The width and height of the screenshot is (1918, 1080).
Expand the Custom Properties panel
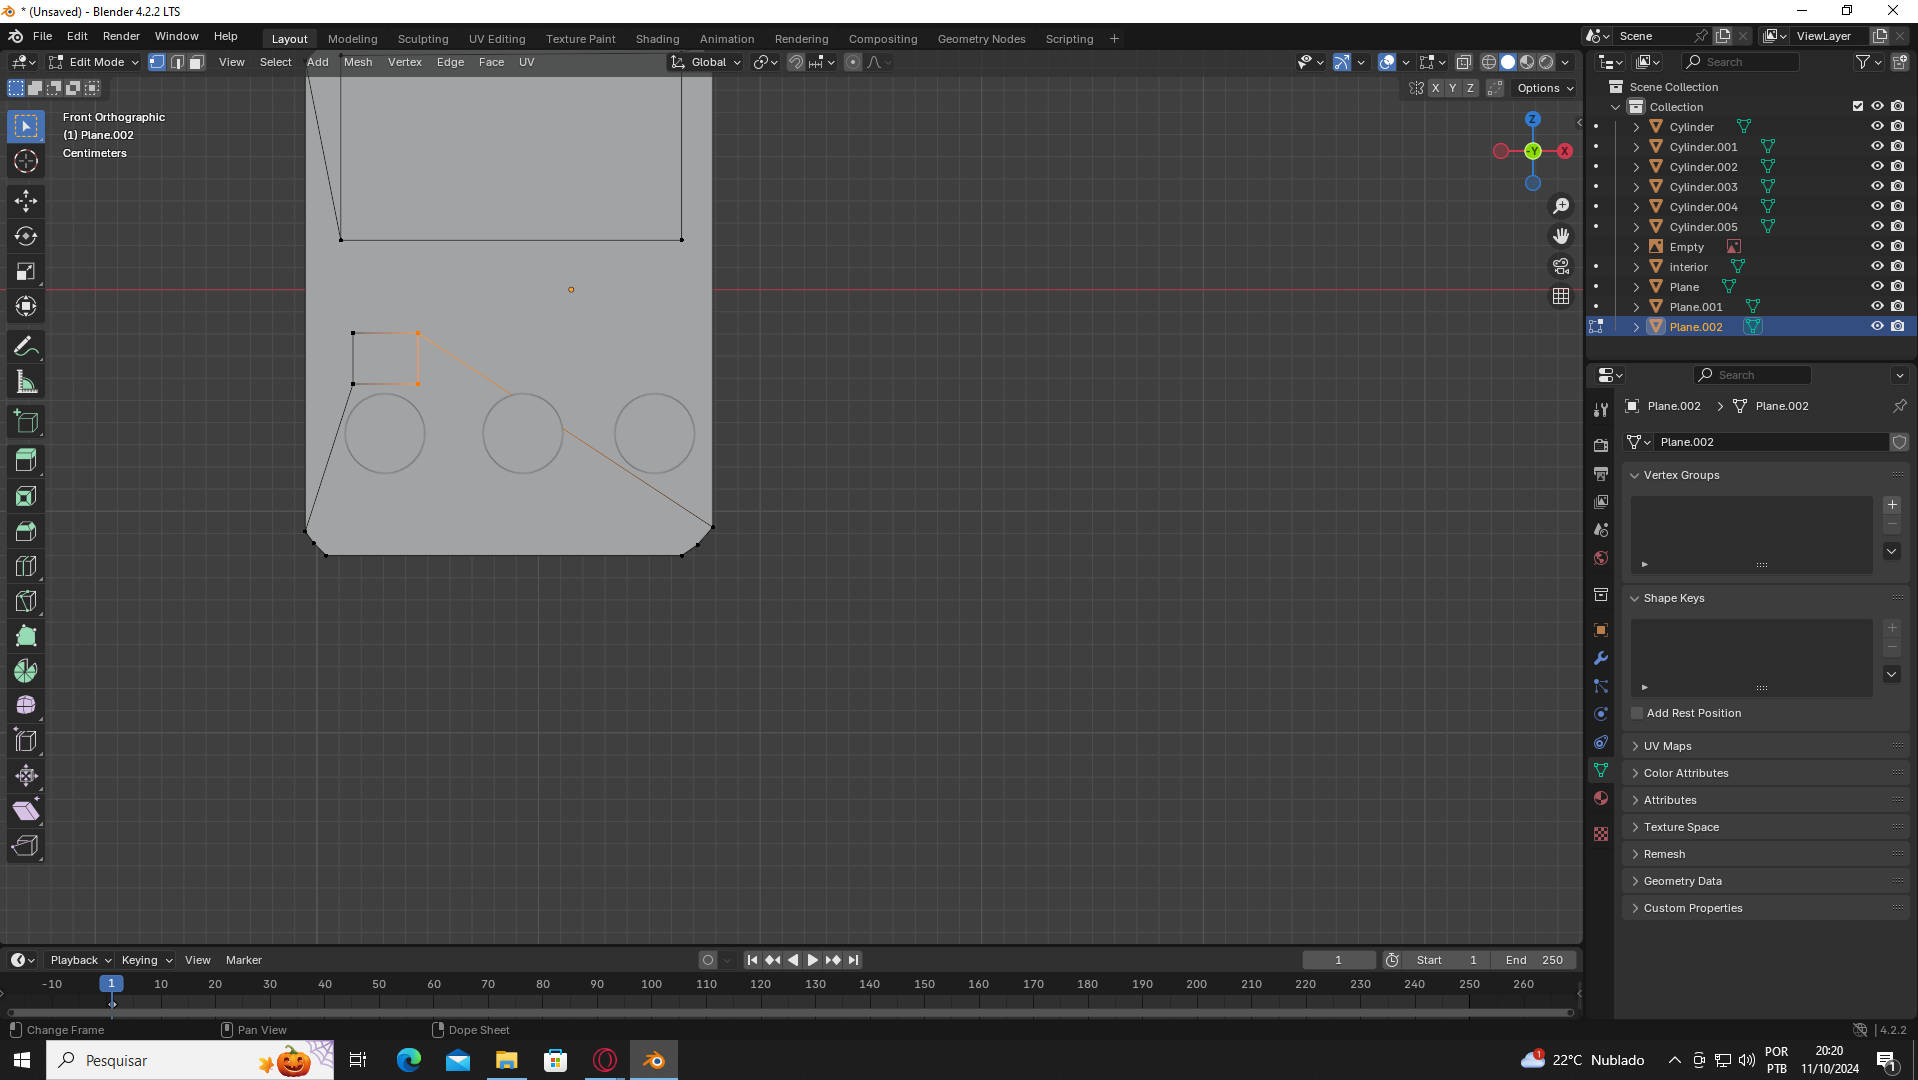[x=1766, y=908]
